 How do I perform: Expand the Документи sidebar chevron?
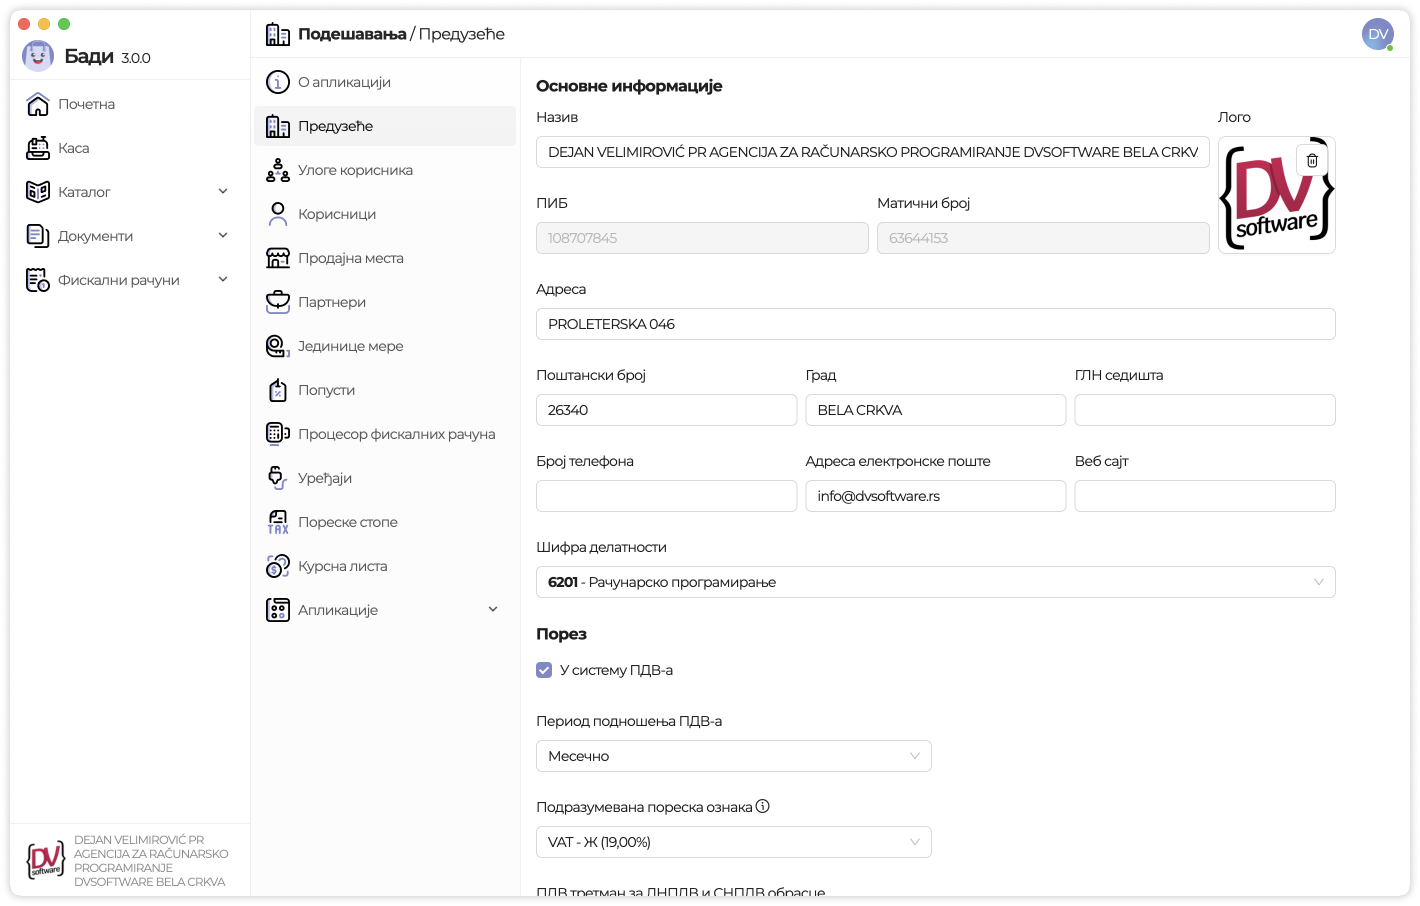[223, 235]
